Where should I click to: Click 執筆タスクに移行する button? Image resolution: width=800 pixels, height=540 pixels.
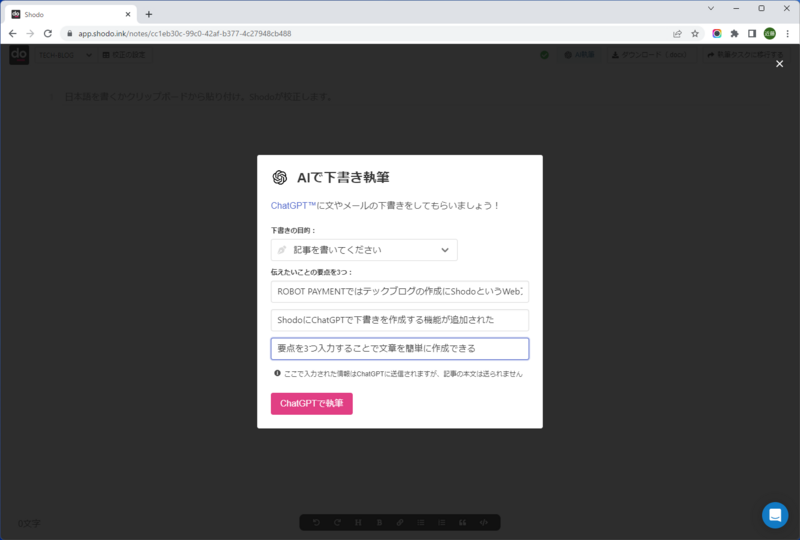(745, 55)
